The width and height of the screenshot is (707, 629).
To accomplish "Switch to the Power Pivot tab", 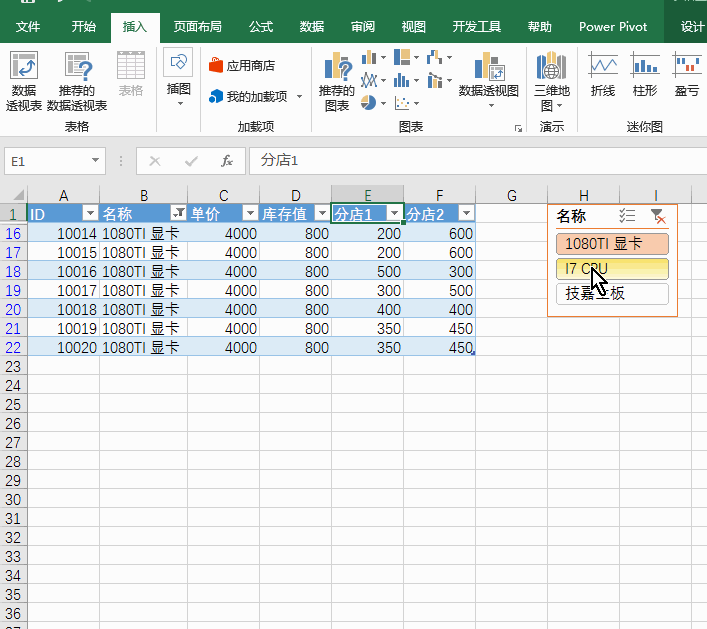I will [613, 27].
